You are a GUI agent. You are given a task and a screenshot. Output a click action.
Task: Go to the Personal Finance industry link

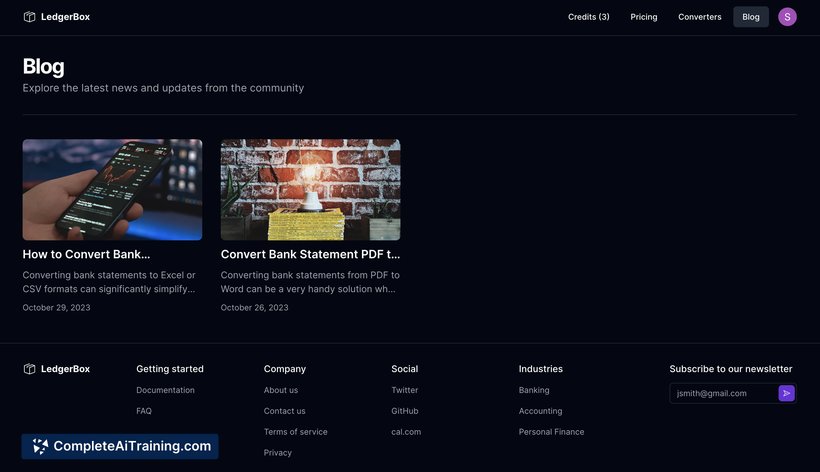pyautogui.click(x=551, y=432)
